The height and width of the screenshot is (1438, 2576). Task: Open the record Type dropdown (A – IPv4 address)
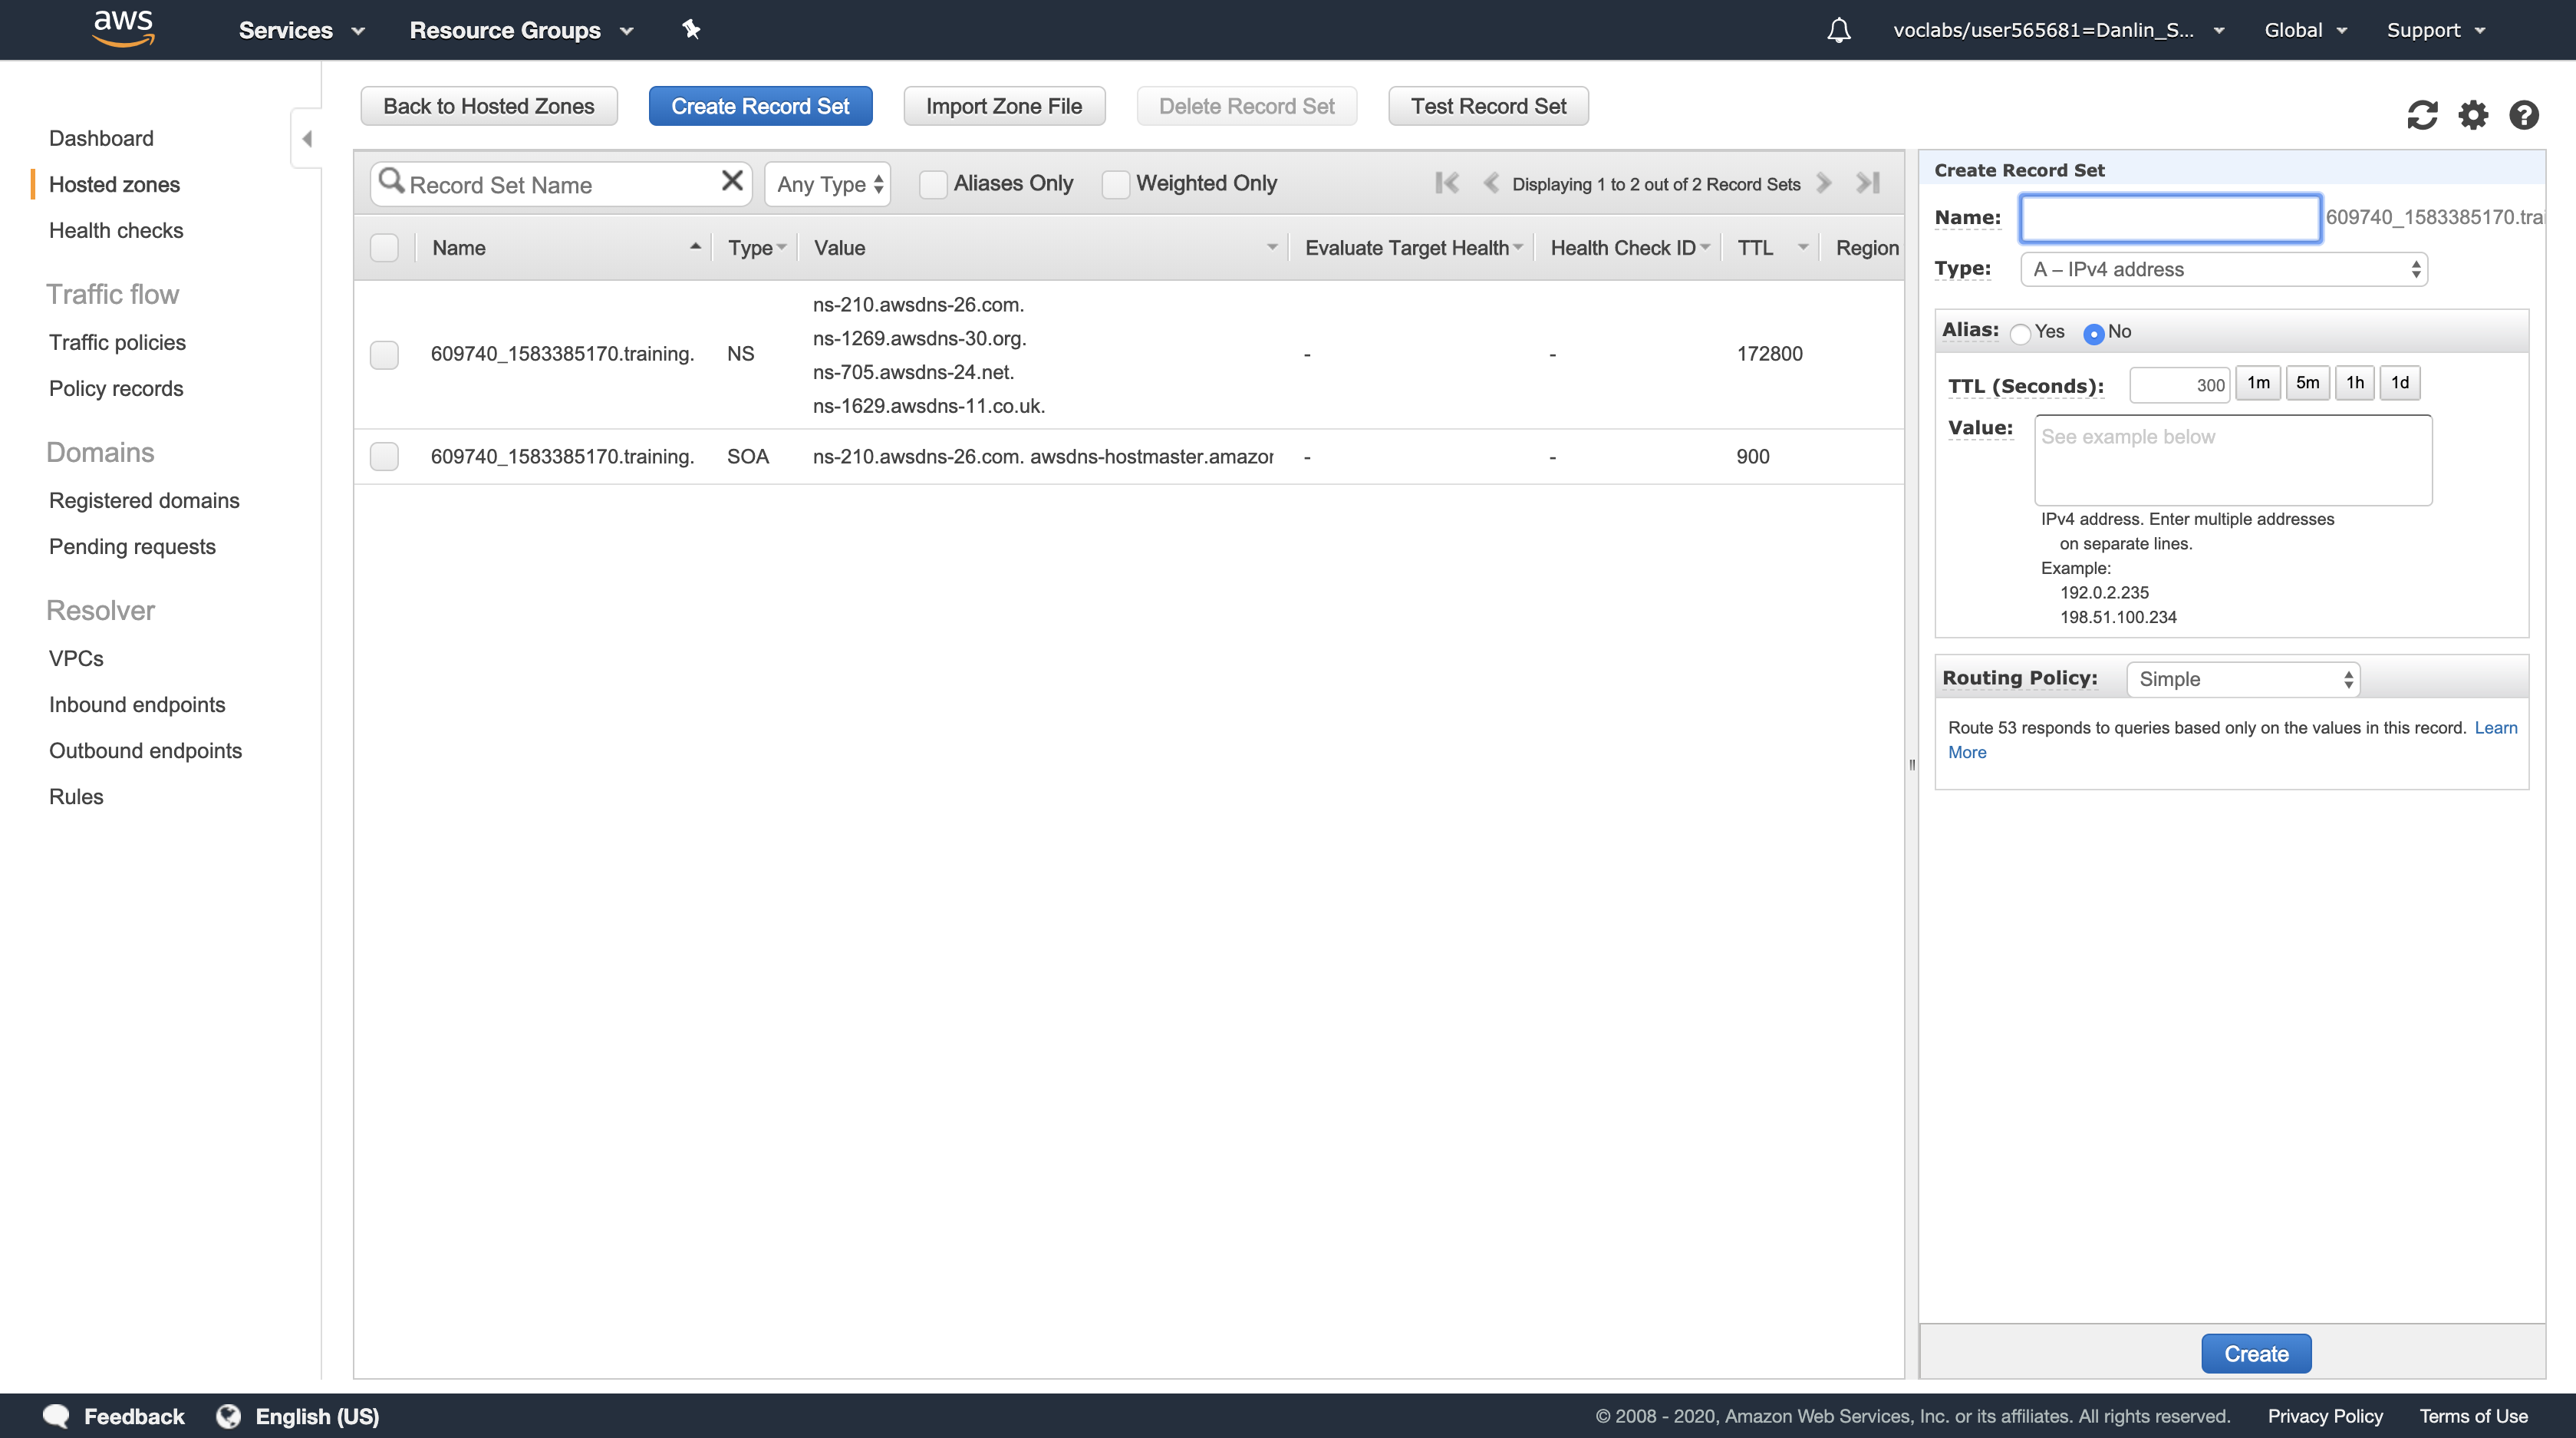[2223, 269]
